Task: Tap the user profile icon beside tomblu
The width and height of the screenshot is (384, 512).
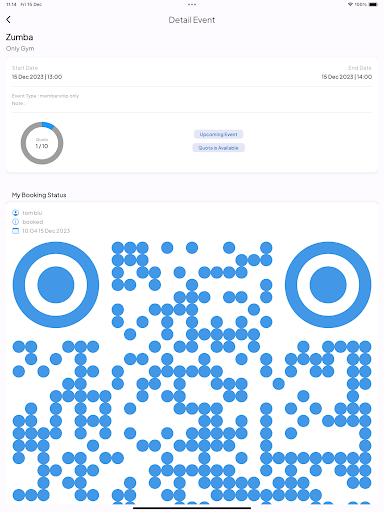Action: [x=15, y=213]
